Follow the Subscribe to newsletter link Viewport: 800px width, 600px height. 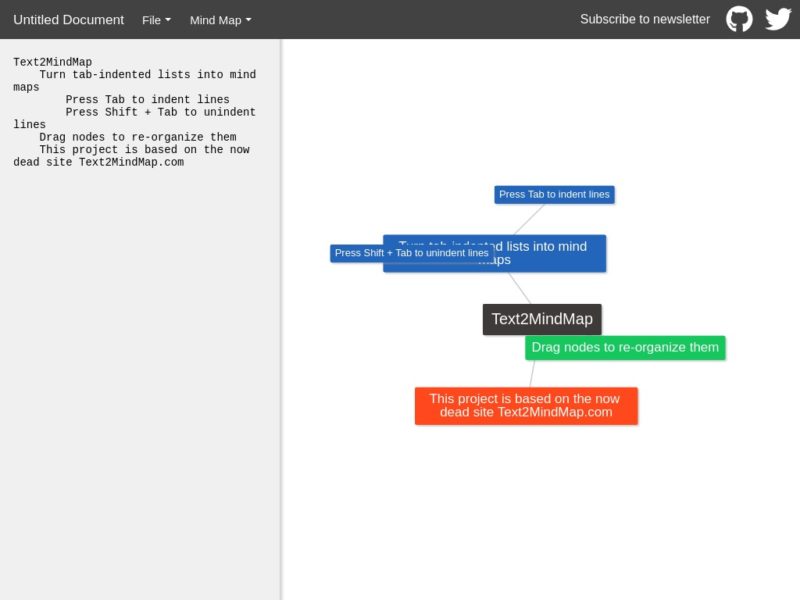click(645, 18)
